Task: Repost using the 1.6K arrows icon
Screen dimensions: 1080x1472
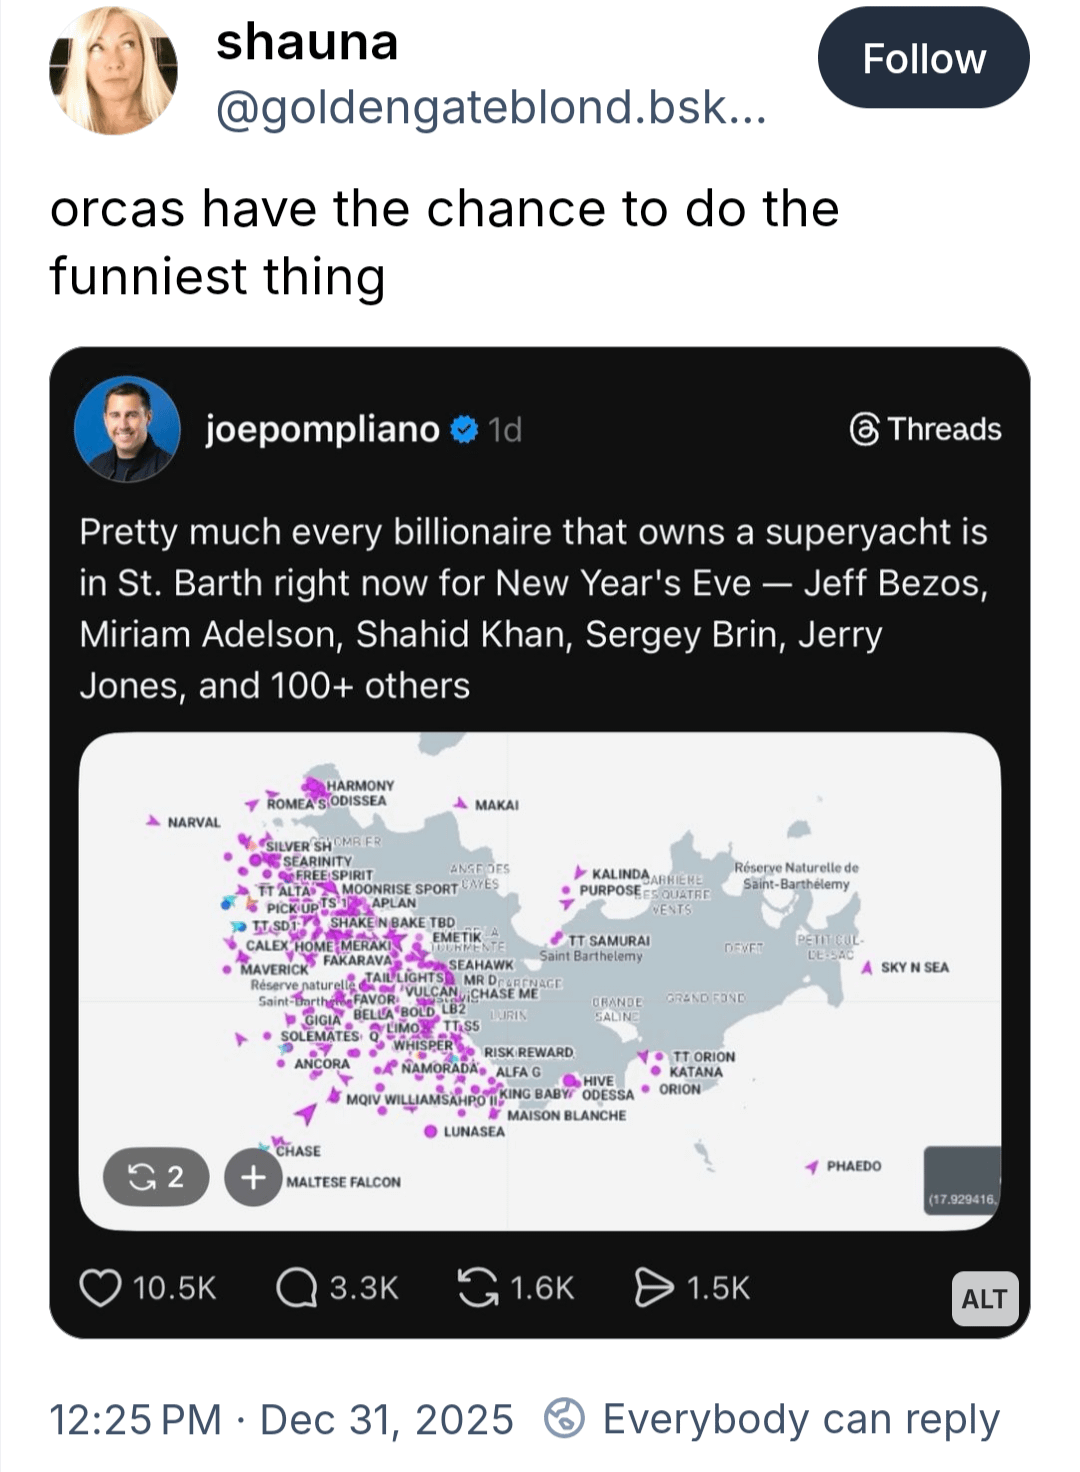Action: pyautogui.click(x=477, y=1288)
